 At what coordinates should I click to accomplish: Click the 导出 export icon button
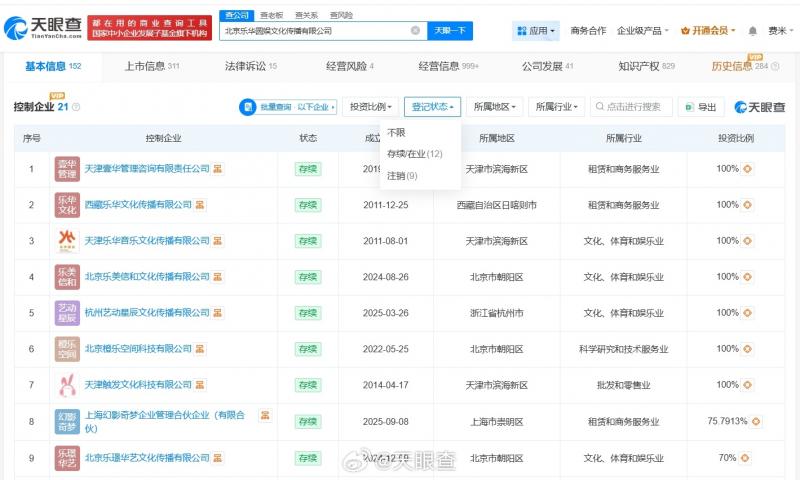[x=701, y=107]
